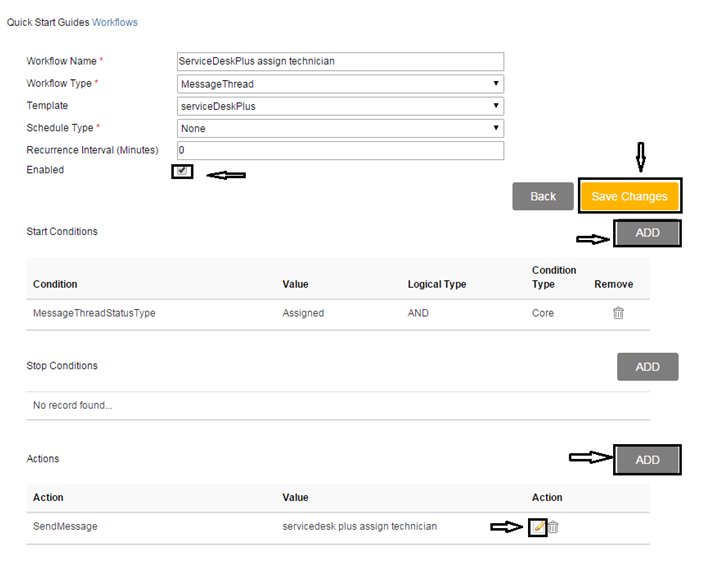Add a new Stop Condition
710x568 pixels.
pyautogui.click(x=647, y=367)
